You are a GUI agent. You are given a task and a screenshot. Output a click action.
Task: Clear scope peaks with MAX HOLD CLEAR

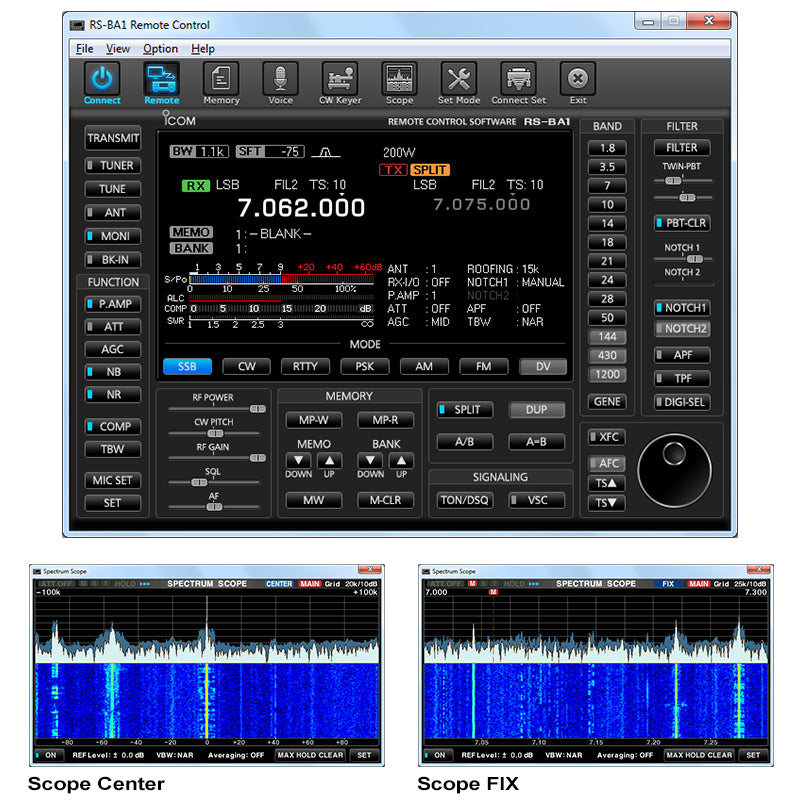click(x=312, y=756)
